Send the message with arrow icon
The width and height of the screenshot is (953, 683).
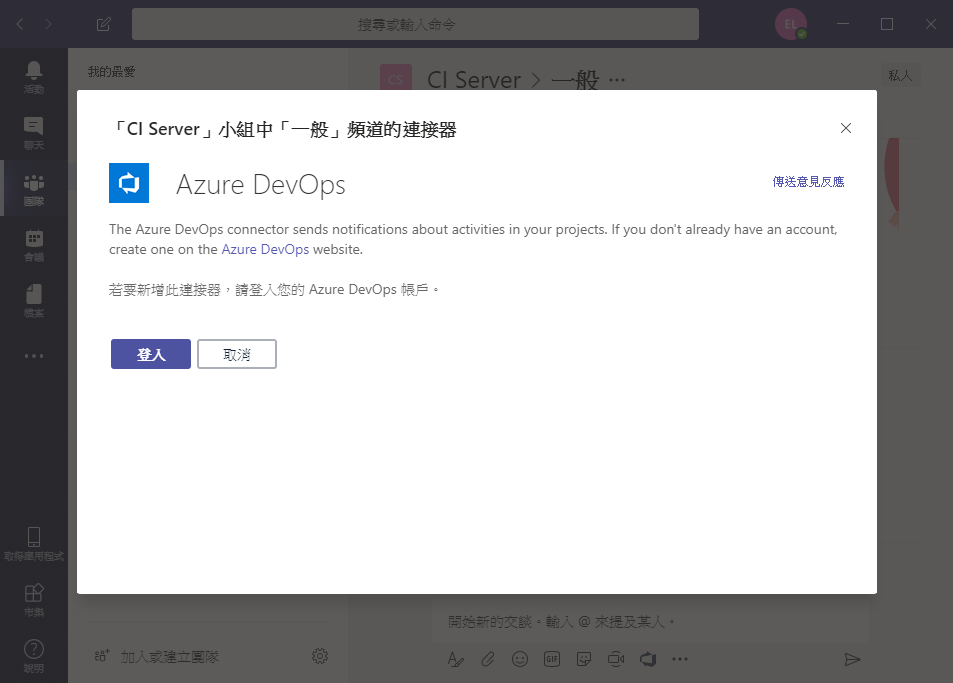(852, 659)
